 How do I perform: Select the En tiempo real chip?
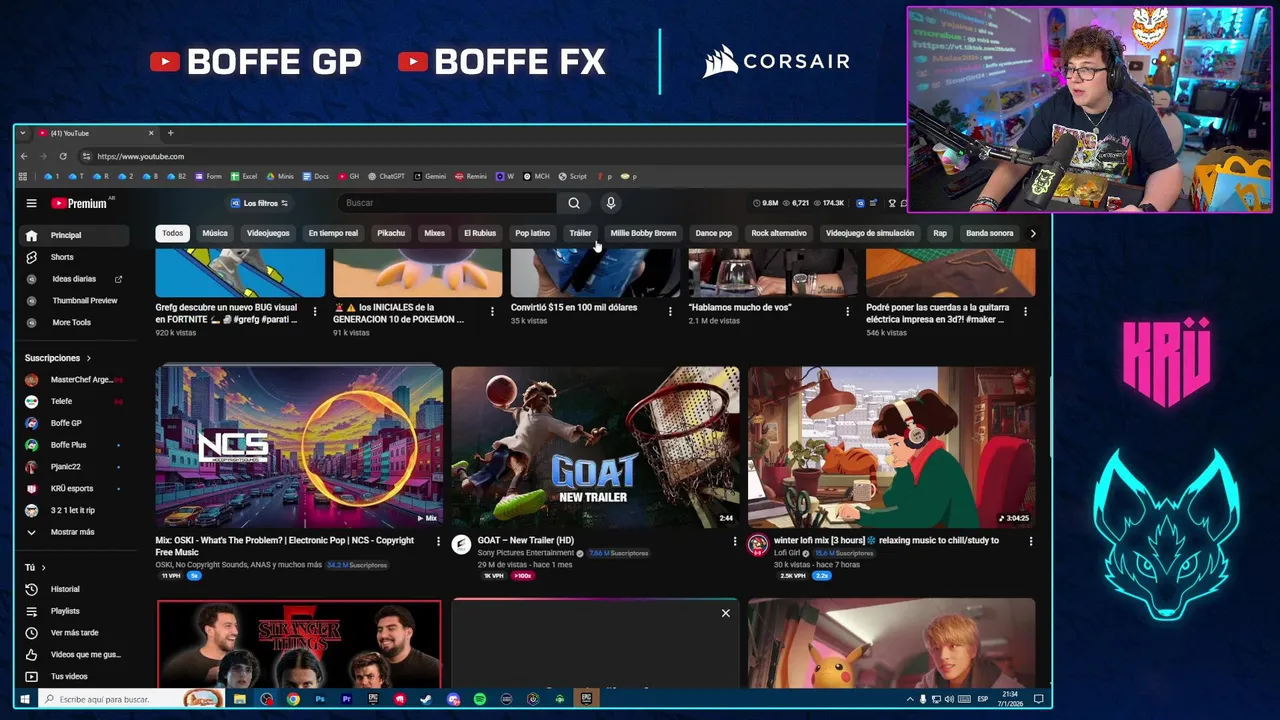(333, 233)
